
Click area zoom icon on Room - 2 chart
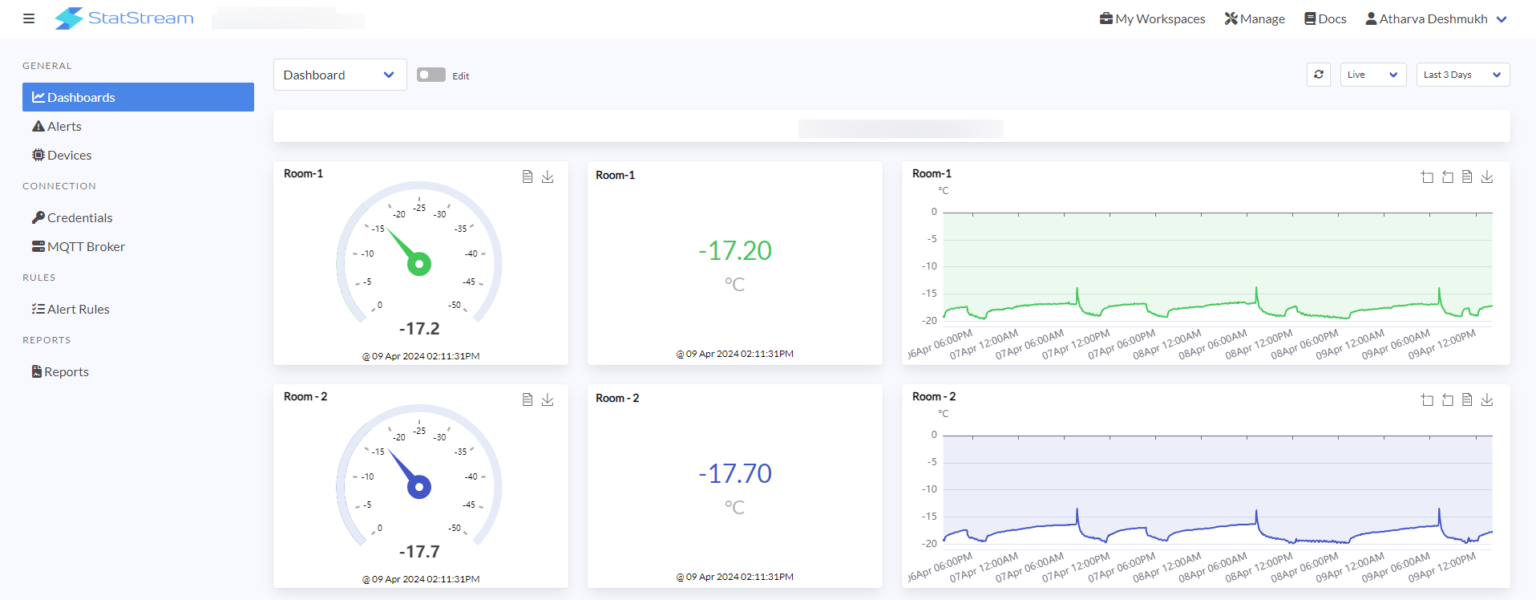(1427, 400)
